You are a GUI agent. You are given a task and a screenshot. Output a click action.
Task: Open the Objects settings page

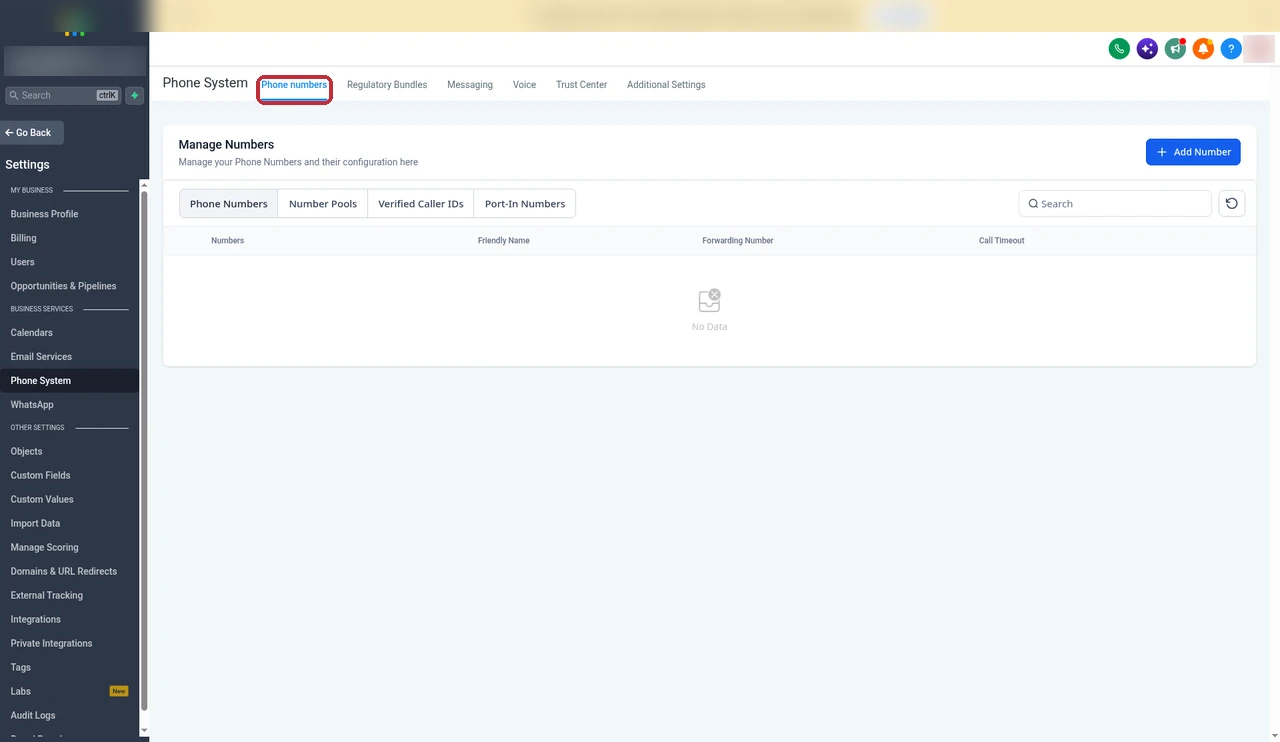coord(26,452)
